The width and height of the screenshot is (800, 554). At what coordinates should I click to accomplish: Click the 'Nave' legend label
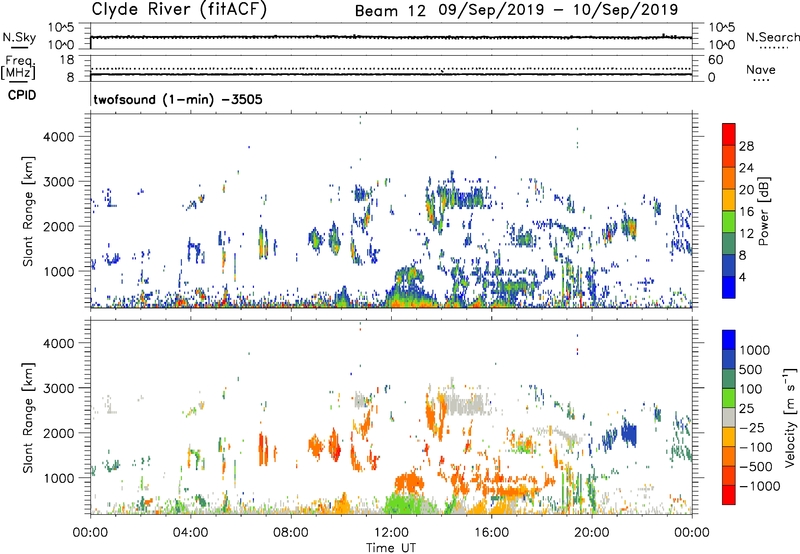[761, 69]
